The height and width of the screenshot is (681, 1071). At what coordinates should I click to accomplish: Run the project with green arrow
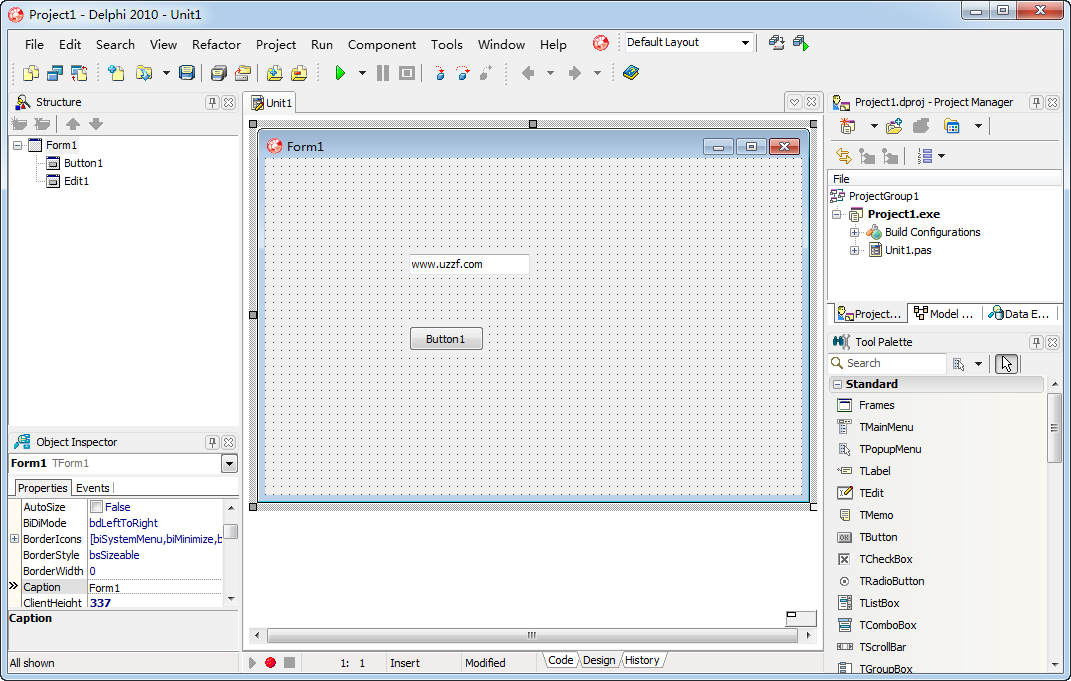(339, 73)
